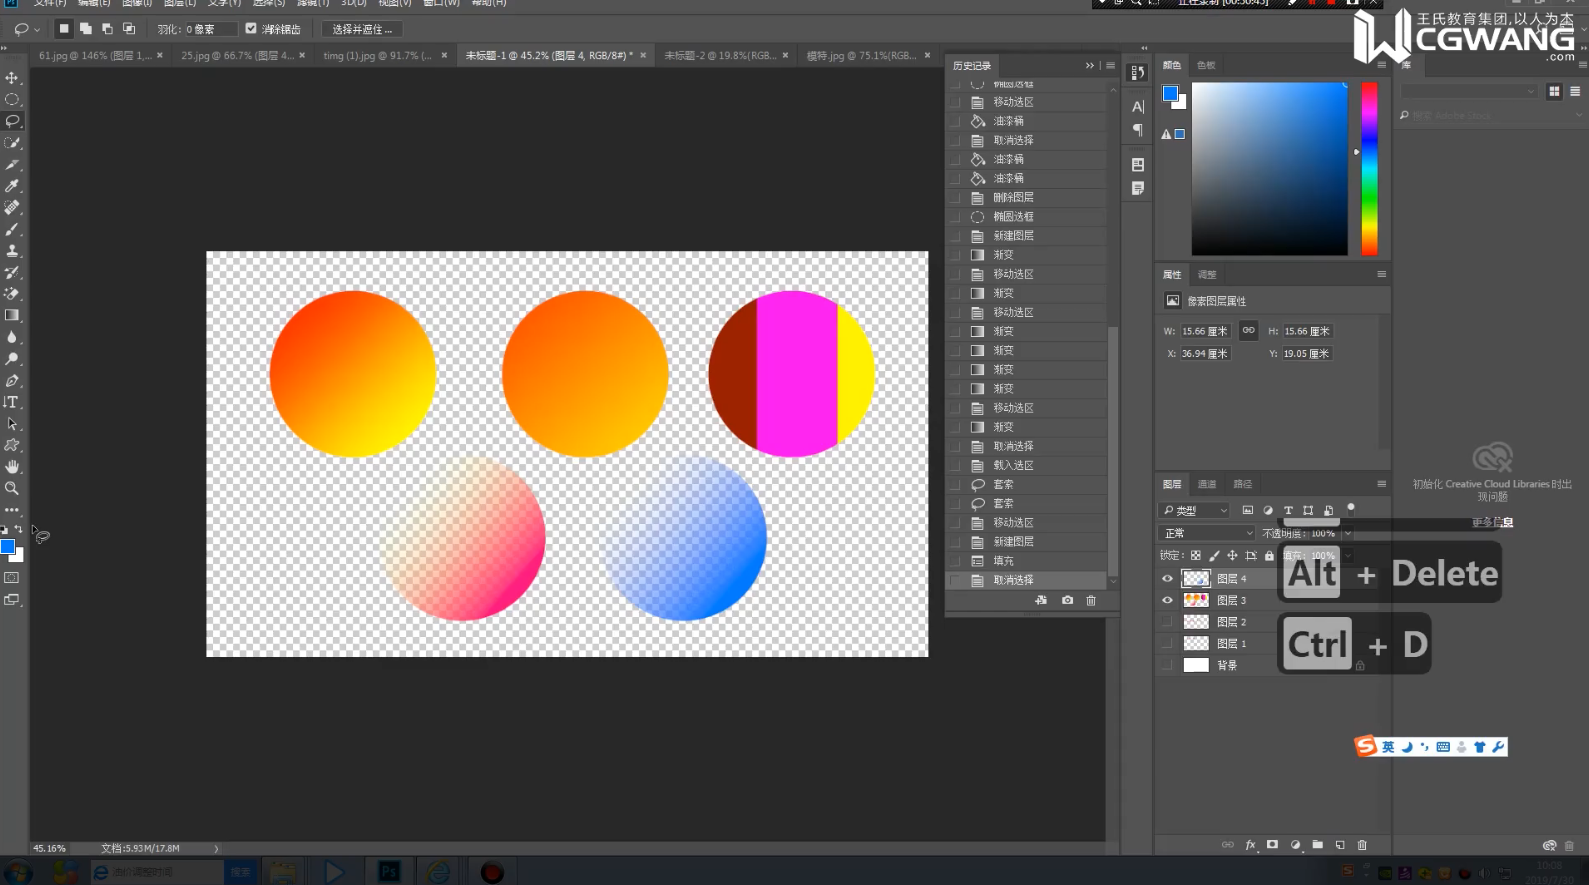Show the 背景 layer visibility box
Screen dimensions: 1589x885
tap(1167, 665)
